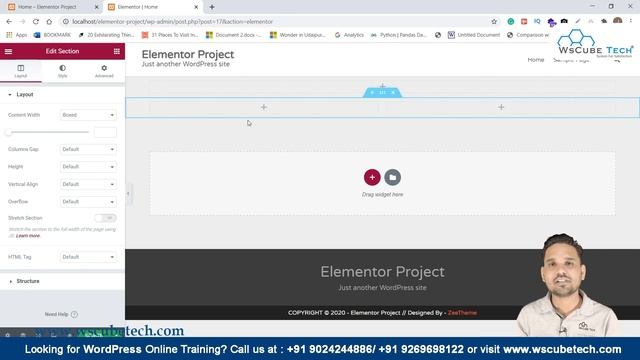
Task: Click the Elementor Project site title
Action: click(188, 54)
